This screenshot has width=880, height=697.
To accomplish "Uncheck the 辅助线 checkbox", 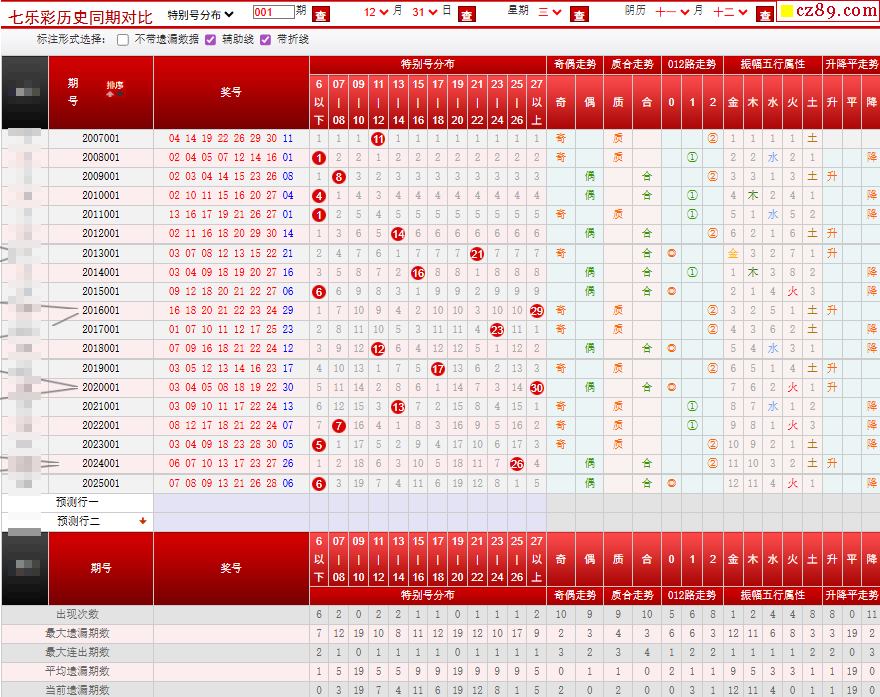I will pos(210,40).
